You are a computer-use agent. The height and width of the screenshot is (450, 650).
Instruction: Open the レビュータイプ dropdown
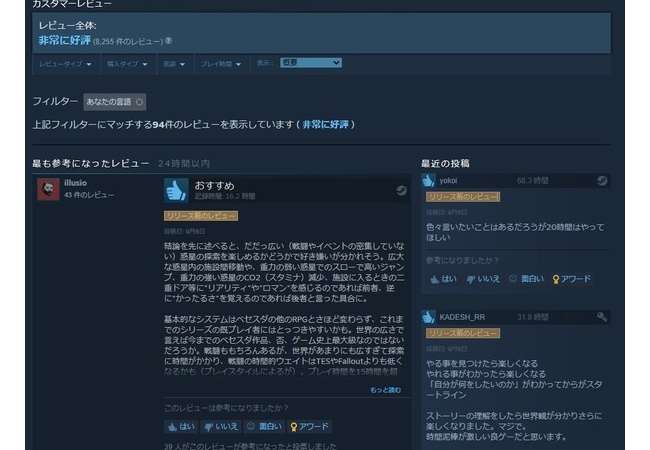(x=64, y=63)
